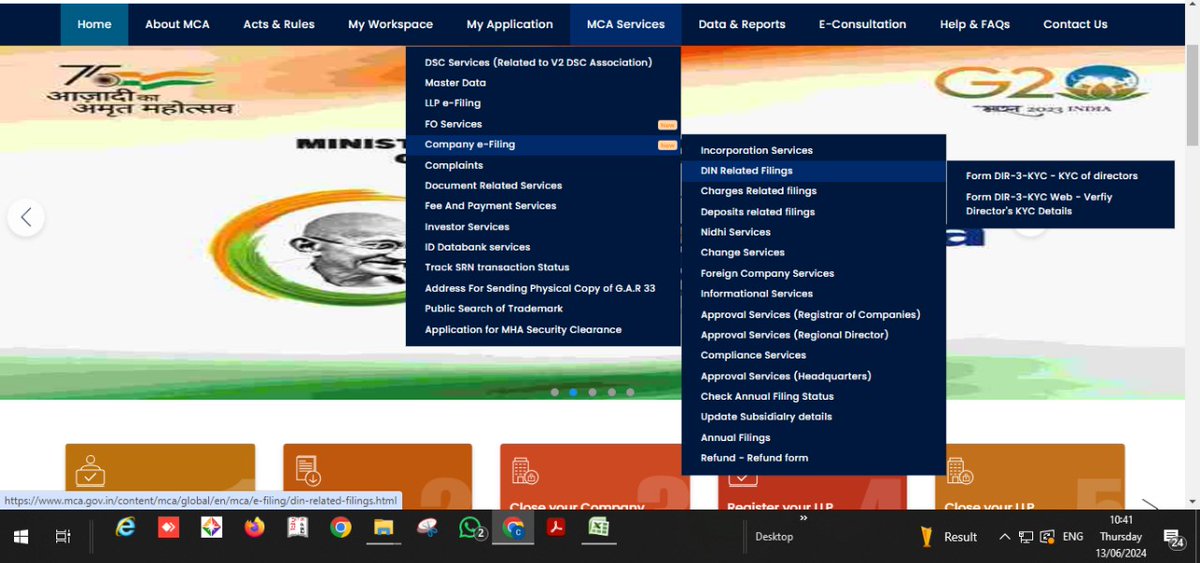Open the Home navigation tab
The height and width of the screenshot is (563, 1200).
pos(94,24)
